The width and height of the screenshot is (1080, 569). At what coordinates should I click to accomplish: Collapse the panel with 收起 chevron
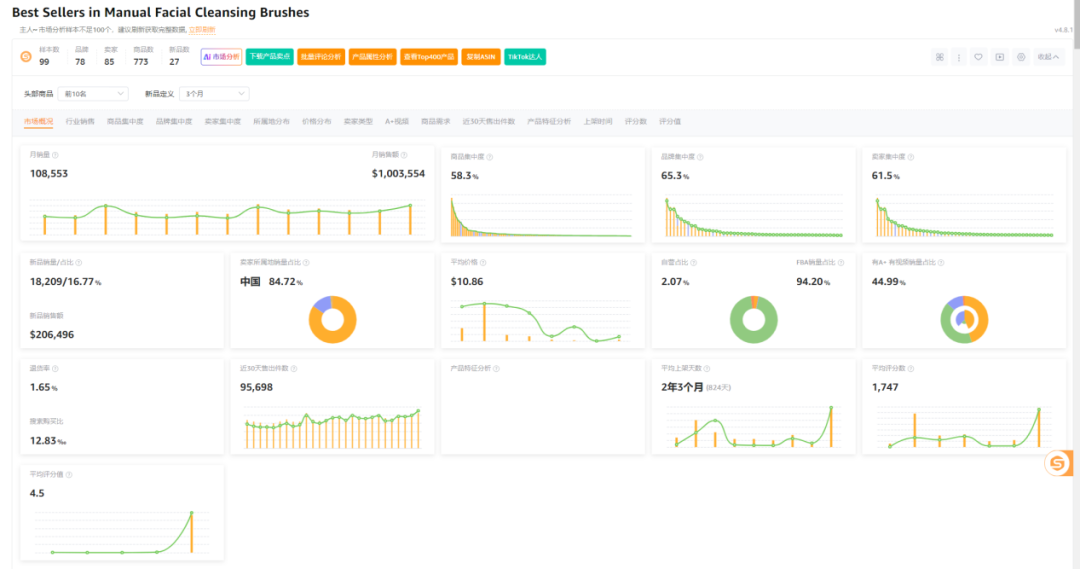[x=1048, y=57]
